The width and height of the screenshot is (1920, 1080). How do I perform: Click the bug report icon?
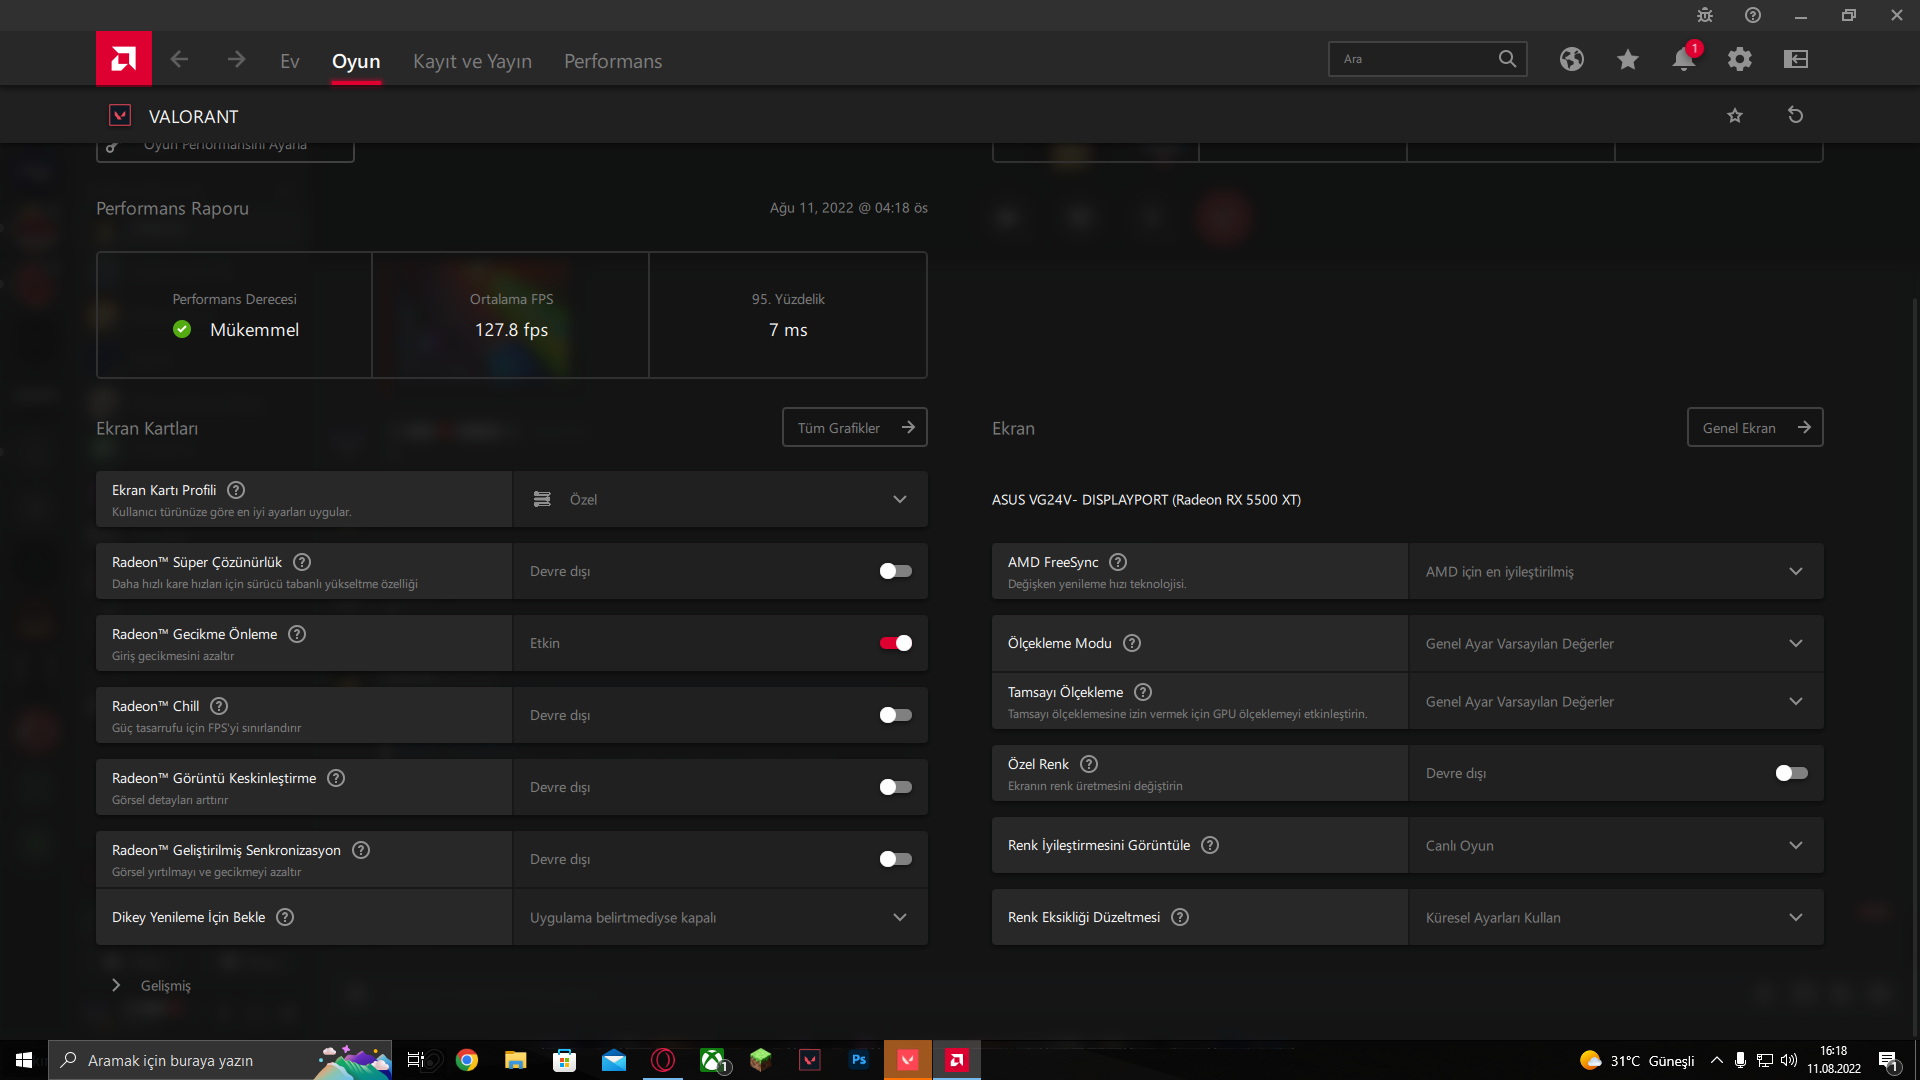[x=1705, y=15]
